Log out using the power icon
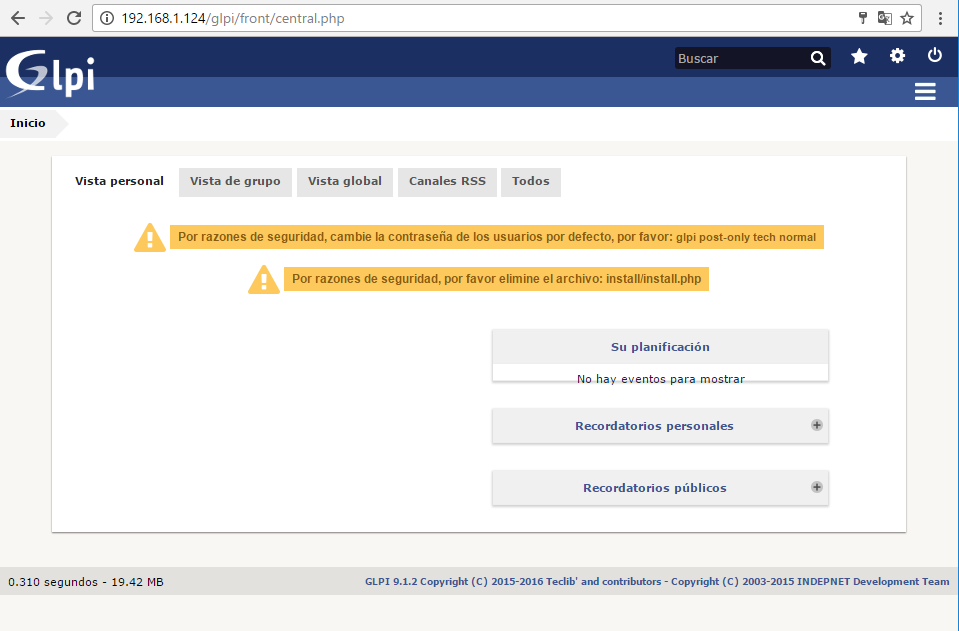 click(x=935, y=56)
